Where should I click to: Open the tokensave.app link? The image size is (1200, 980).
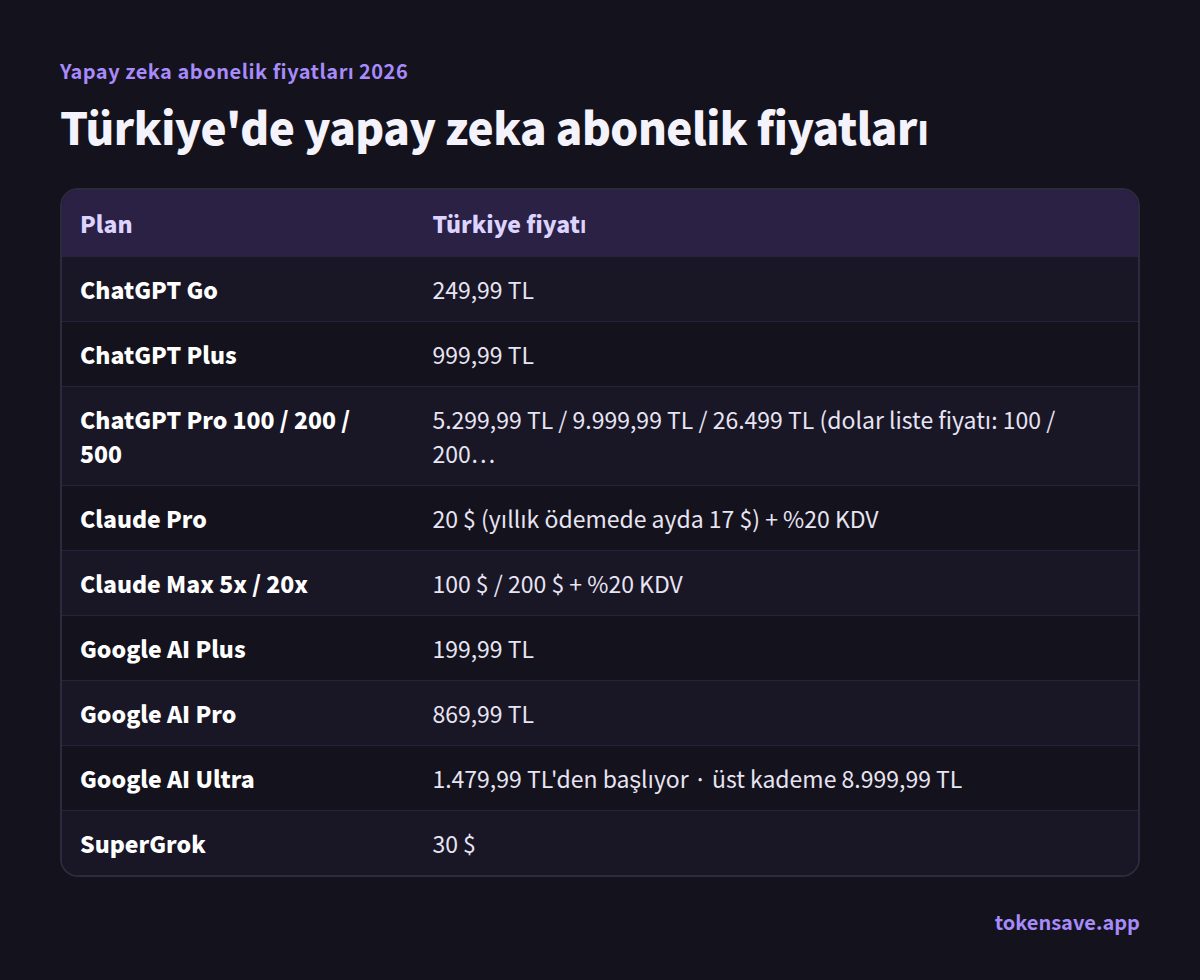tap(1067, 923)
